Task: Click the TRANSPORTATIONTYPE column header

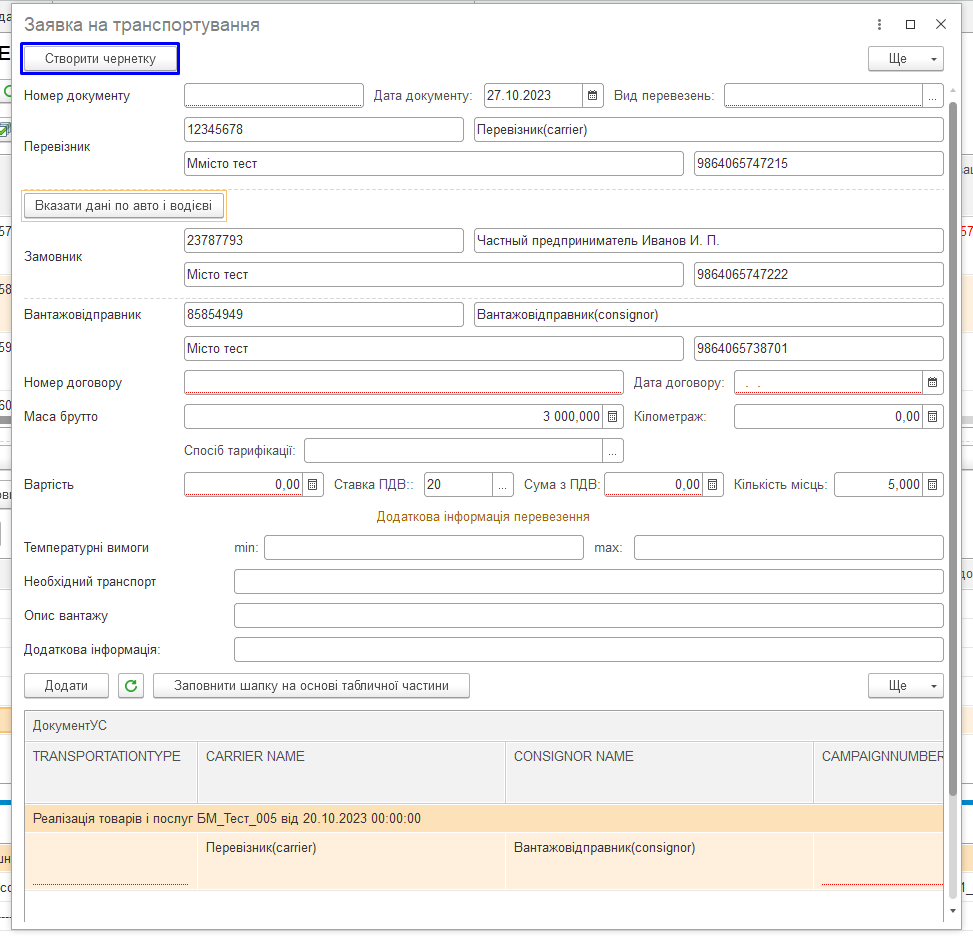Action: coord(111,772)
